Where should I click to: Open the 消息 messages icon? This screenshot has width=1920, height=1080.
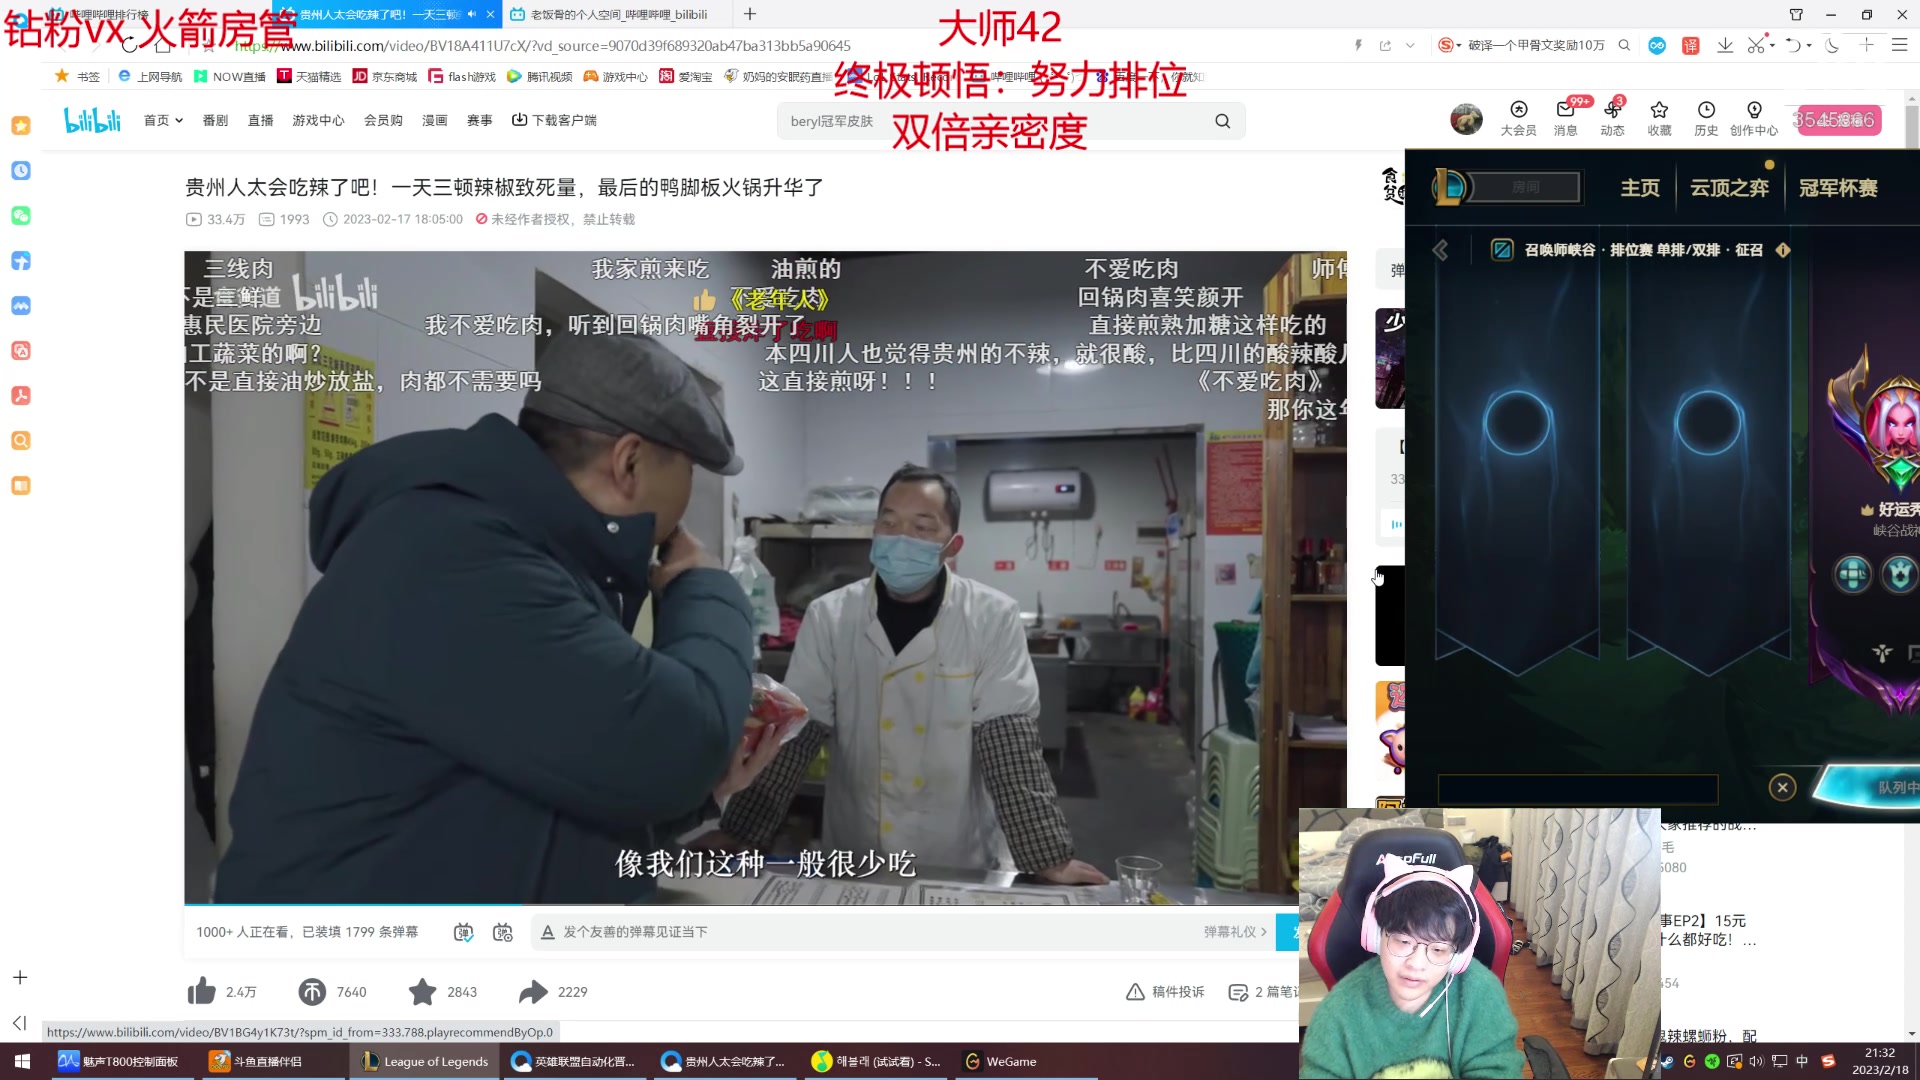pyautogui.click(x=1566, y=118)
